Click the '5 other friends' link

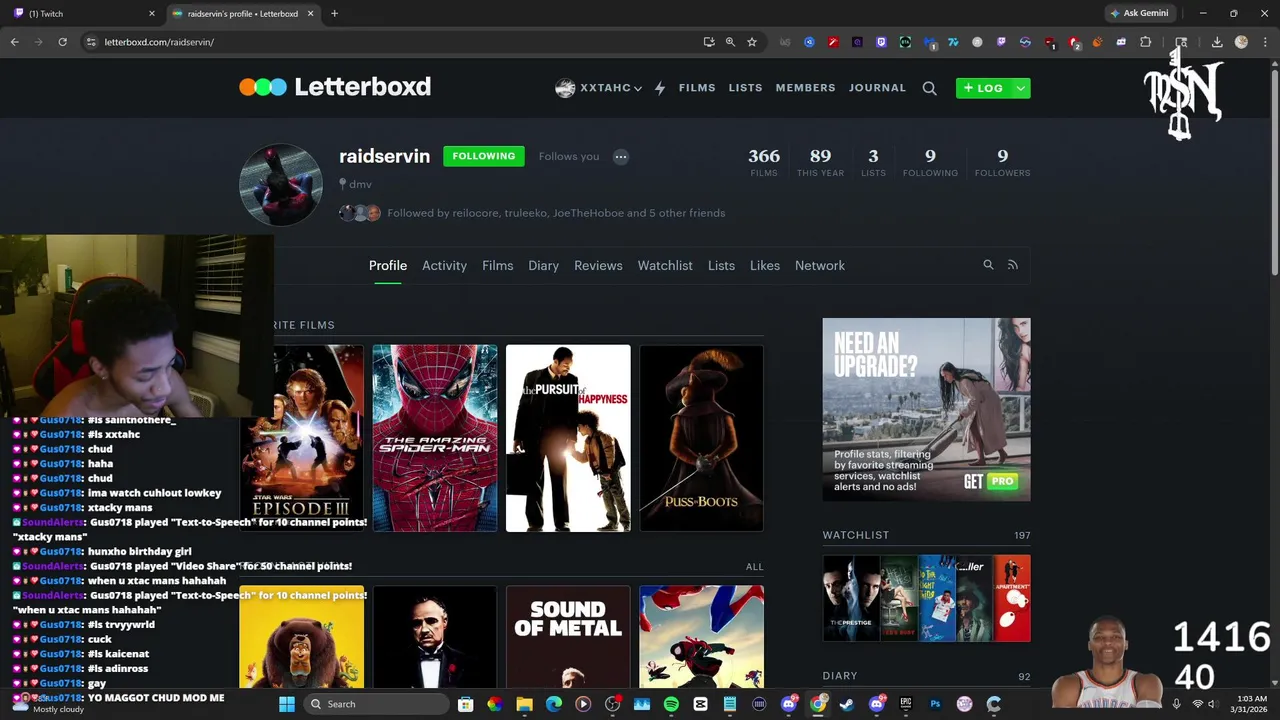point(687,213)
